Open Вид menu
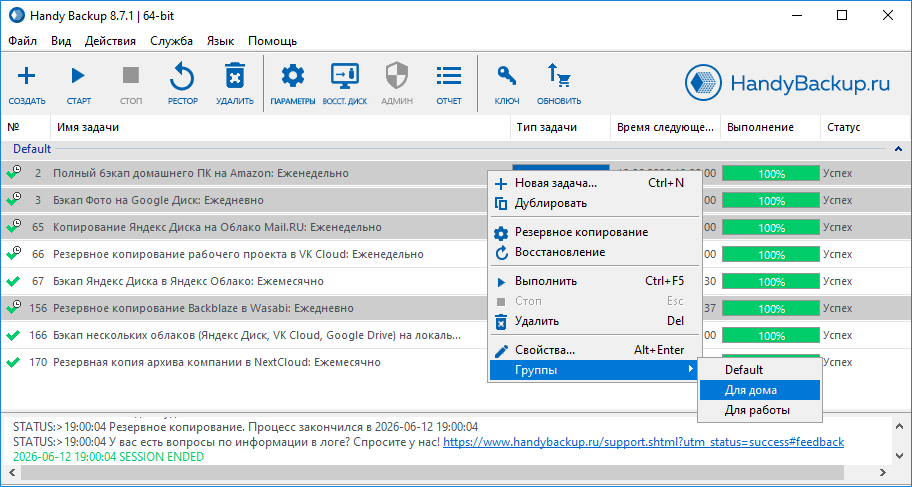The image size is (912, 487). 61,41
